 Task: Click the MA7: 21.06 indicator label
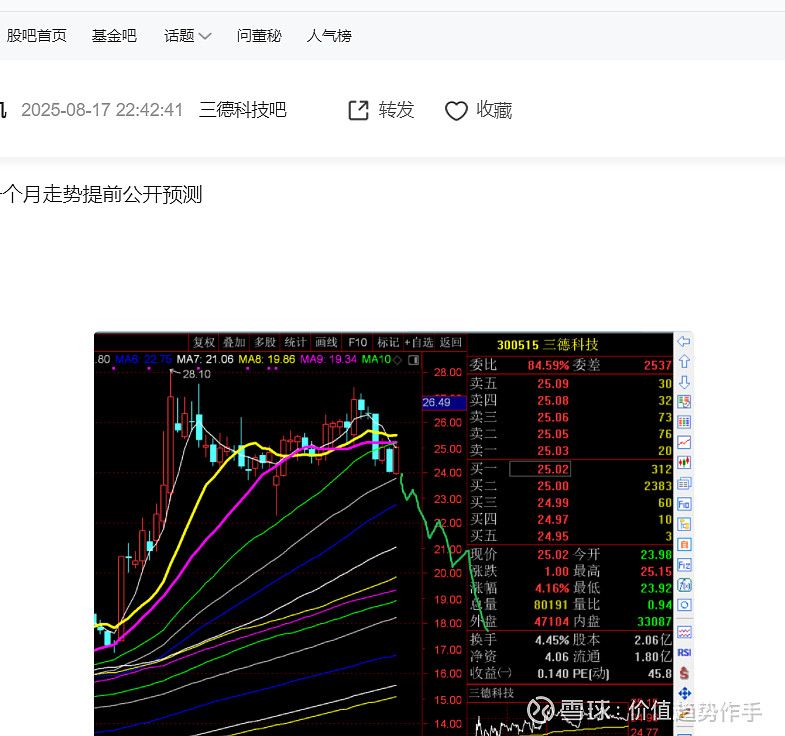click(205, 359)
